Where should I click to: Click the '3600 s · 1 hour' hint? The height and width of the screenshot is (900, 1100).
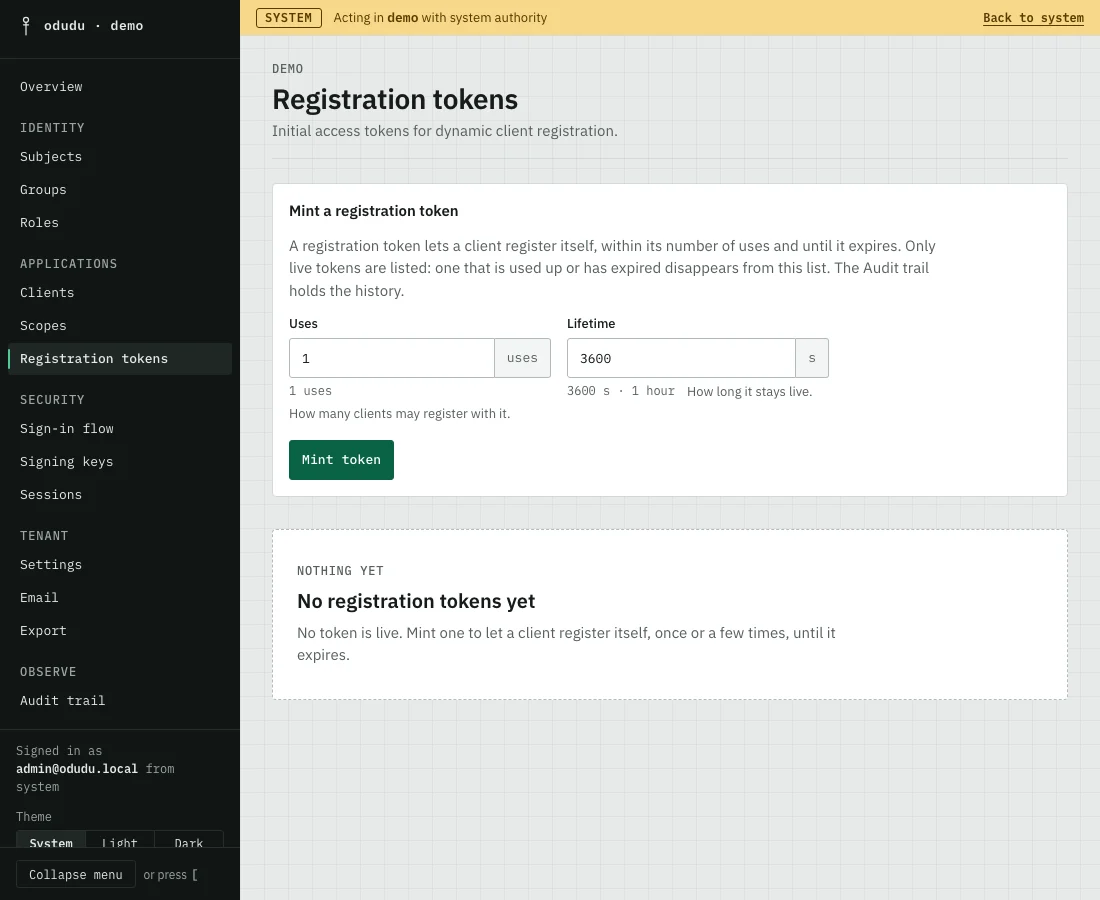(x=621, y=391)
